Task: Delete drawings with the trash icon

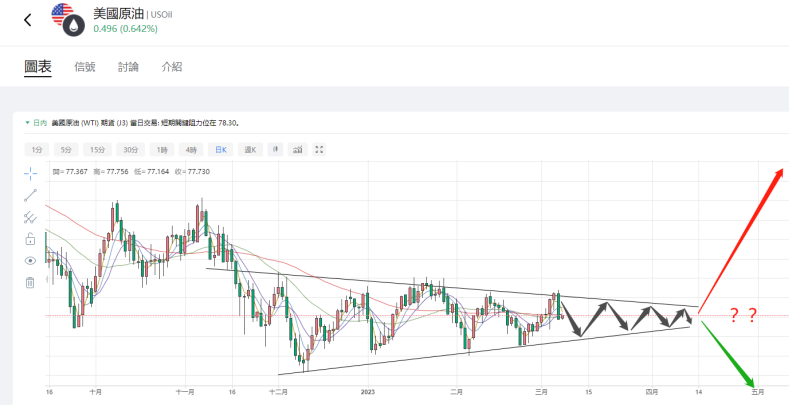Action: coord(30,282)
